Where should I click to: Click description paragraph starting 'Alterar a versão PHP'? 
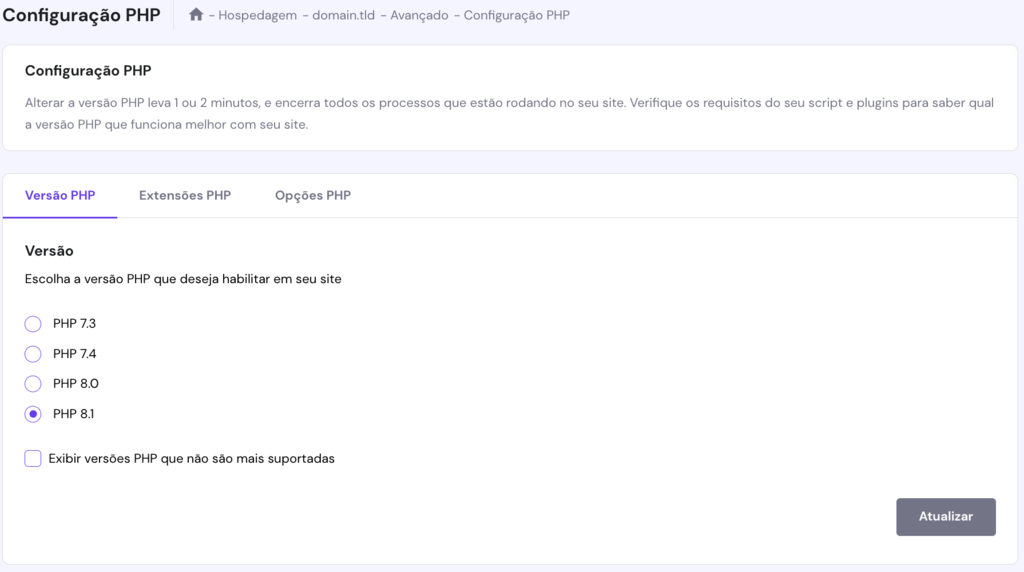[509, 114]
